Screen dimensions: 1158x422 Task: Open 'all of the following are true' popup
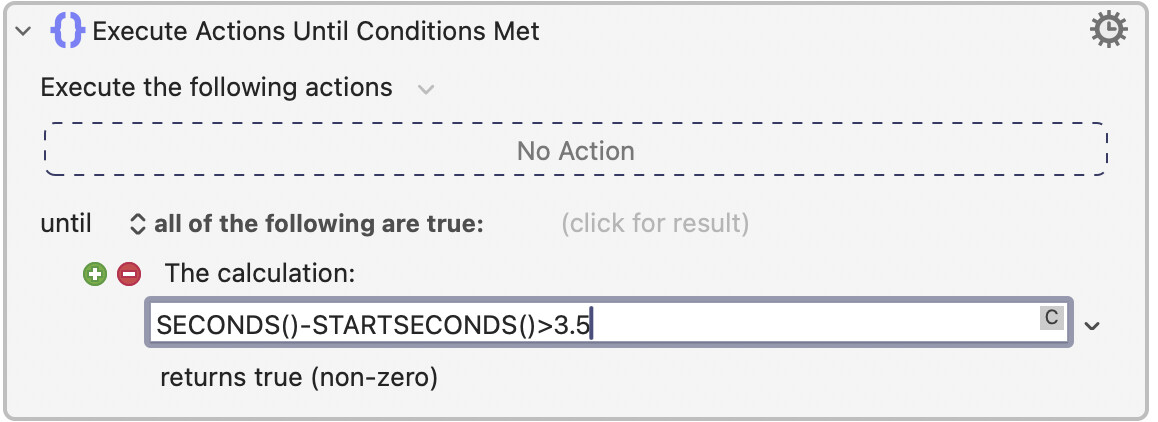[318, 223]
